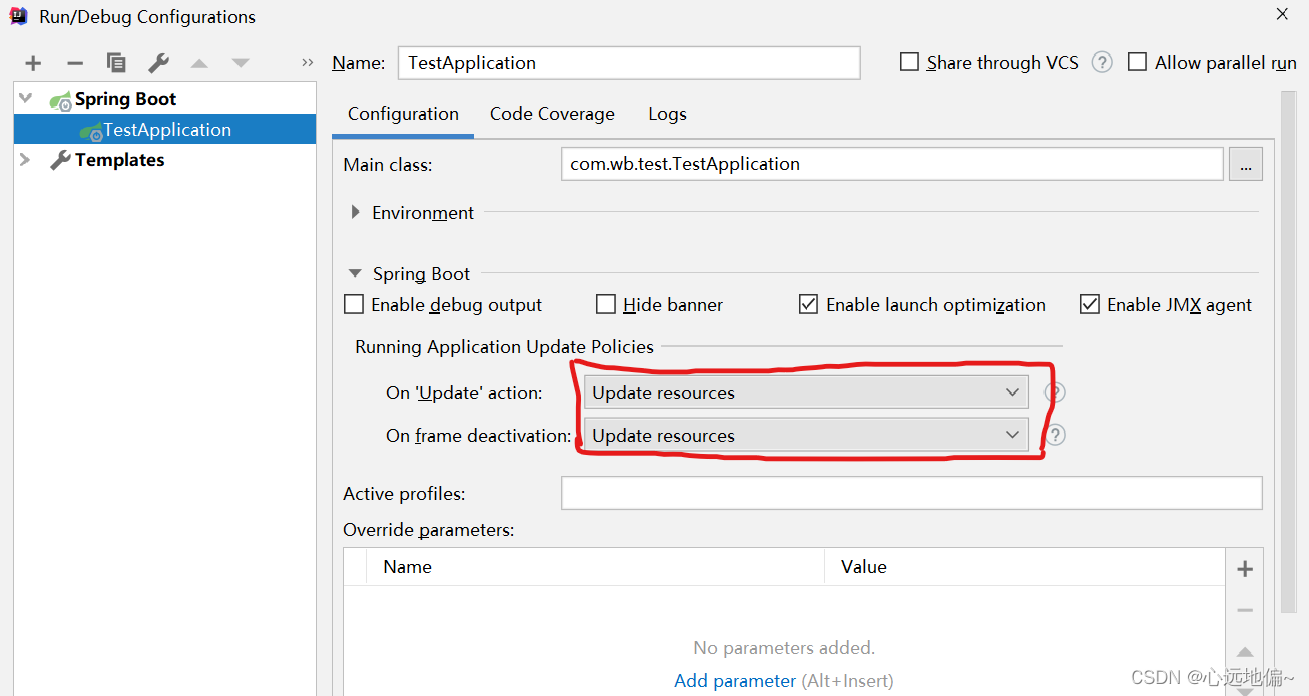The height and width of the screenshot is (696, 1309).
Task: Uncheck Enable JMX agent
Action: (x=1090, y=304)
